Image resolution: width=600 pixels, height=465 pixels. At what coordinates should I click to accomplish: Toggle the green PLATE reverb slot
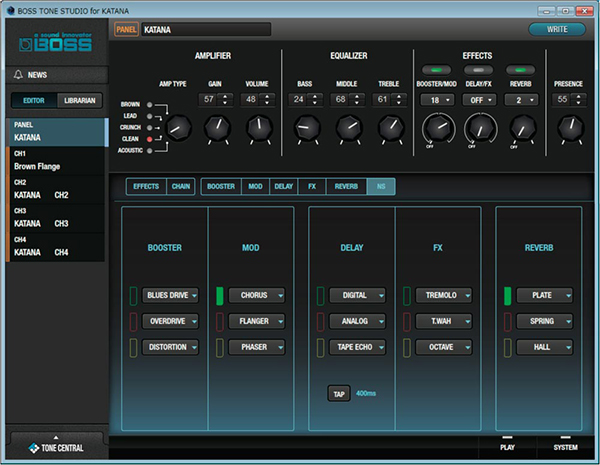tap(507, 296)
